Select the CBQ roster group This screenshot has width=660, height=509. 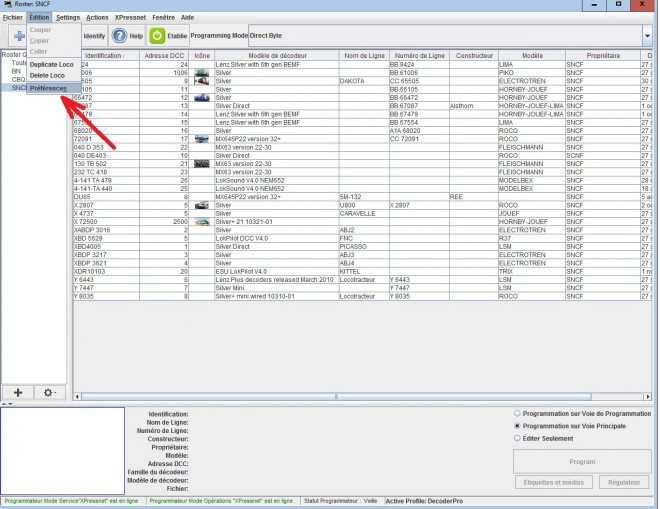[x=18, y=80]
